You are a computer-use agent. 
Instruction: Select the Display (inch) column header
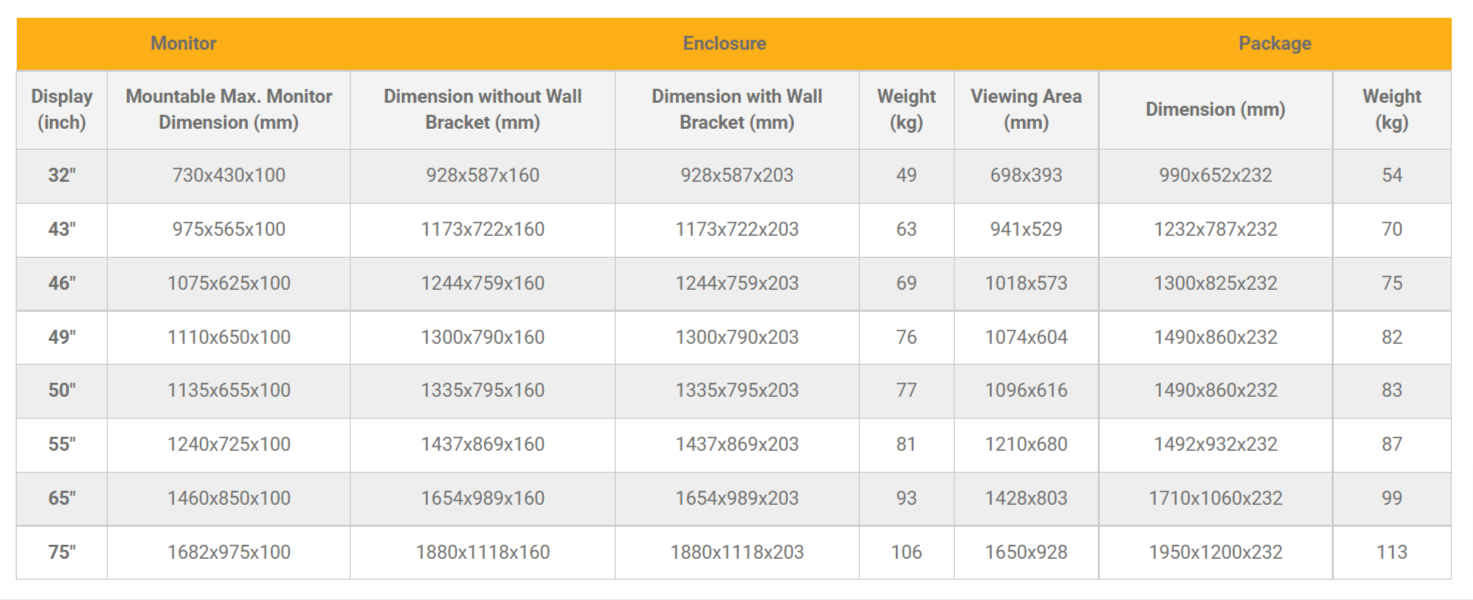pos(62,109)
